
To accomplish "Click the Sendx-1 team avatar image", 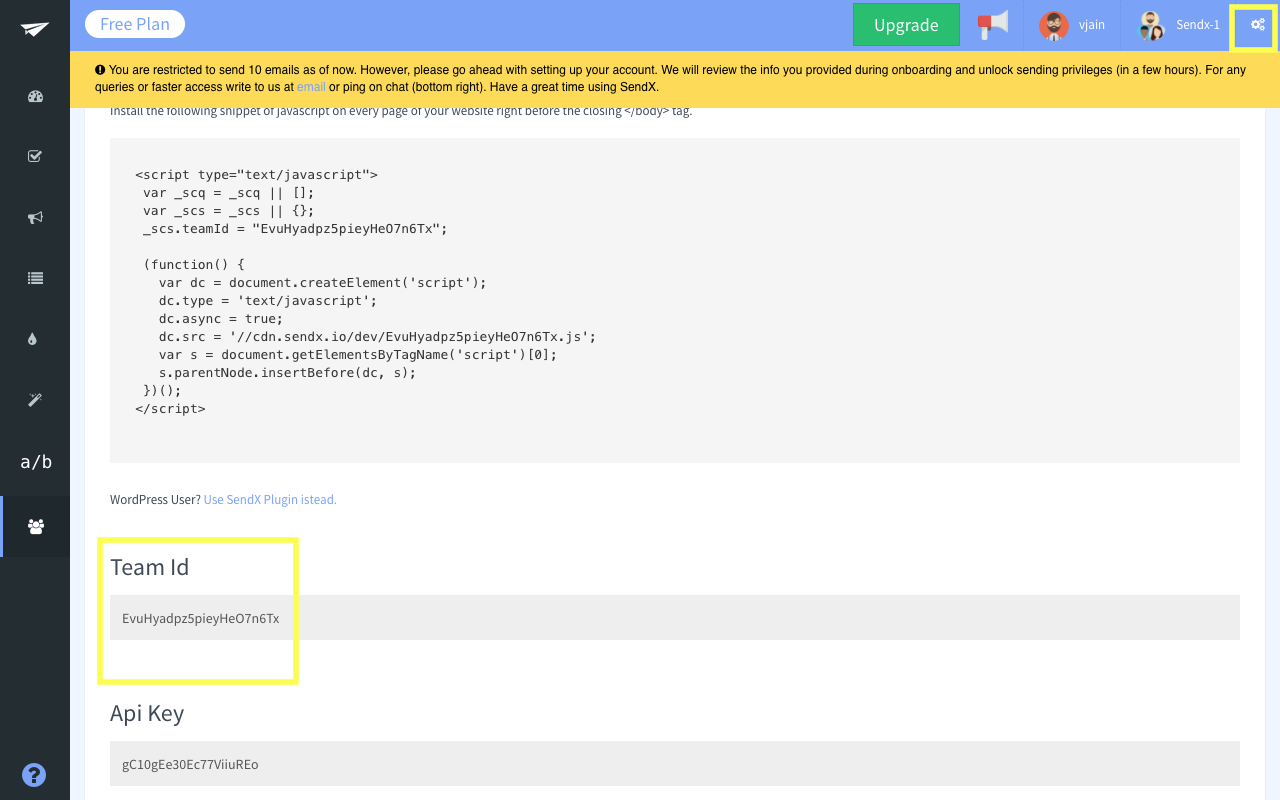I will click(x=1152, y=25).
